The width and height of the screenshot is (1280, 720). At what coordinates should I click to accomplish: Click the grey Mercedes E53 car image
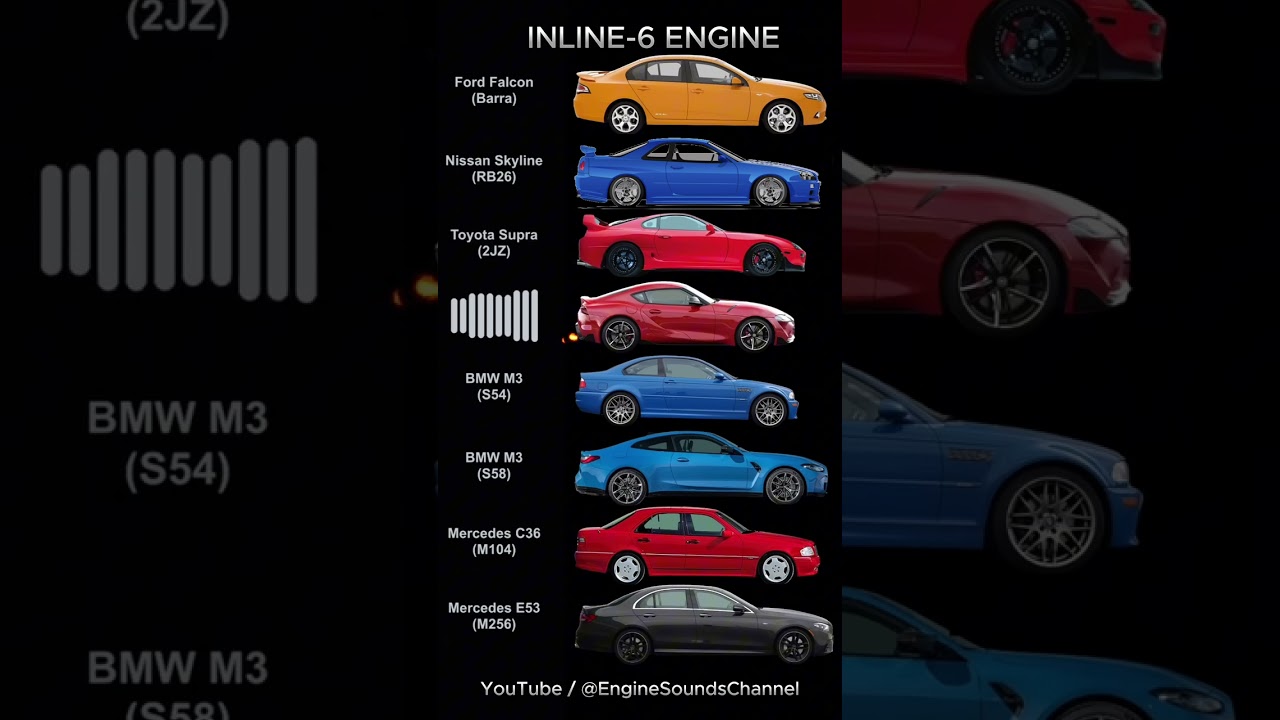704,625
